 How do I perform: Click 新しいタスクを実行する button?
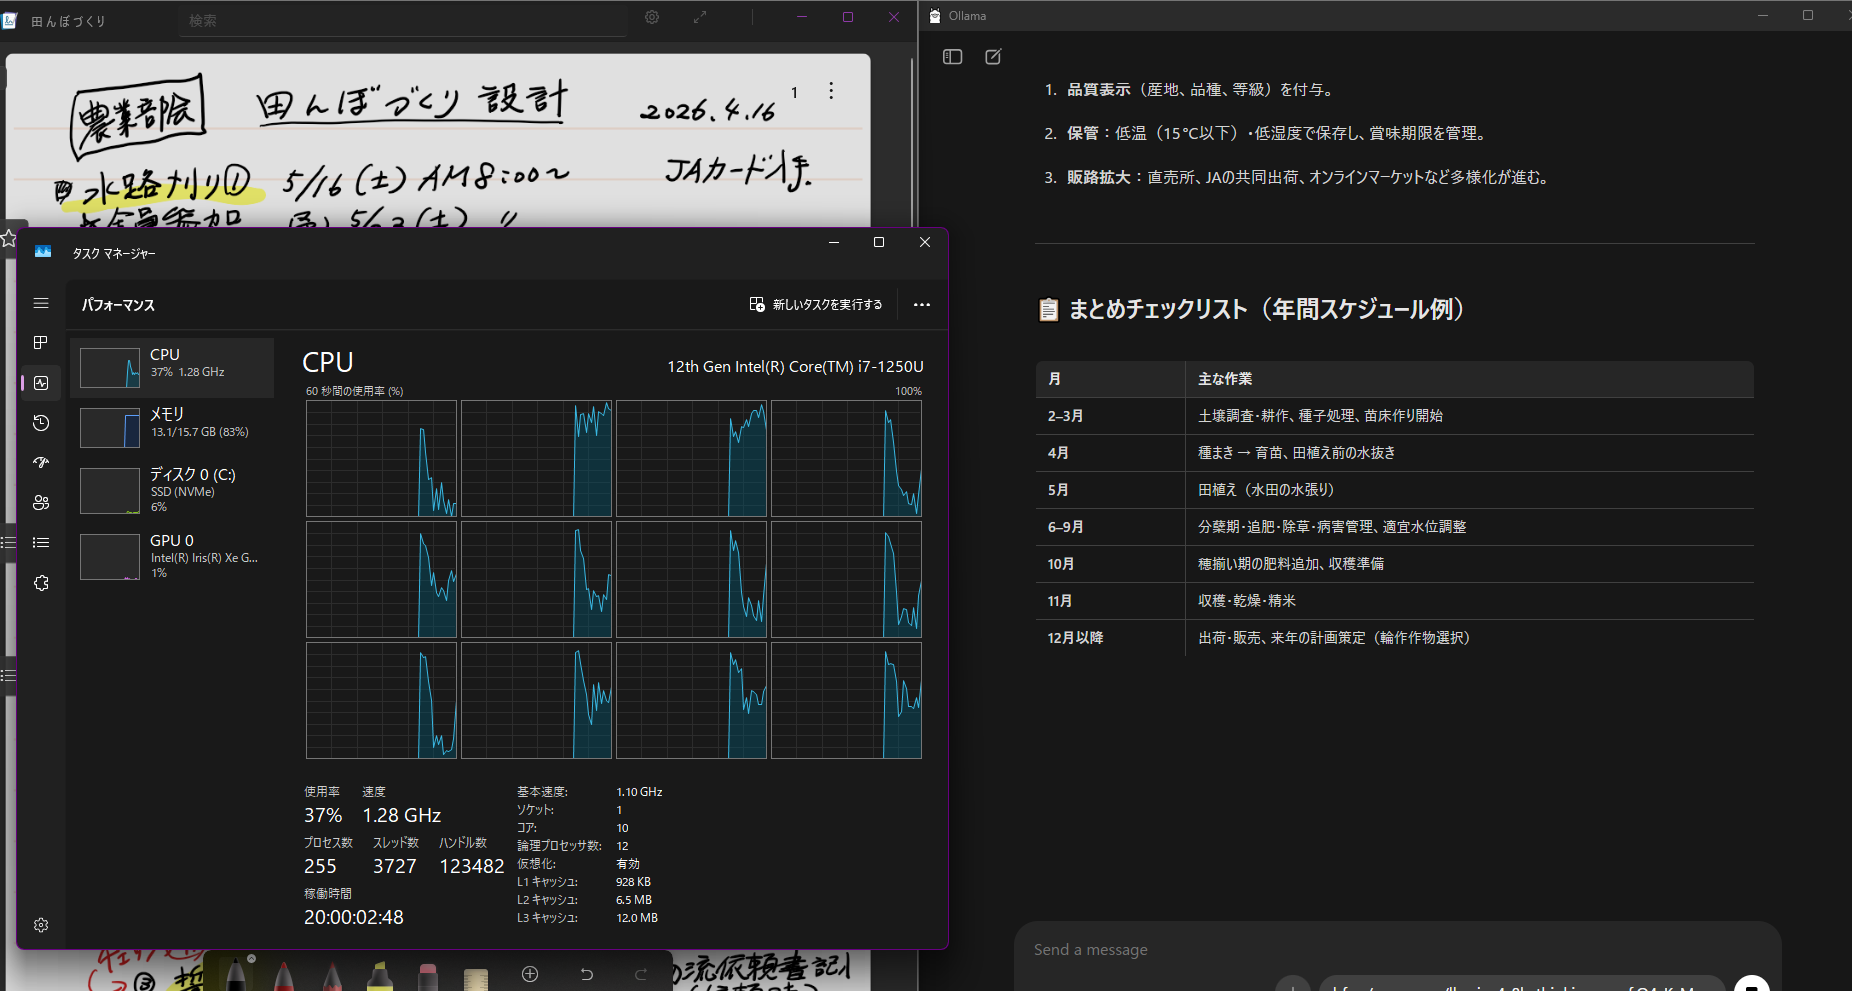point(816,305)
